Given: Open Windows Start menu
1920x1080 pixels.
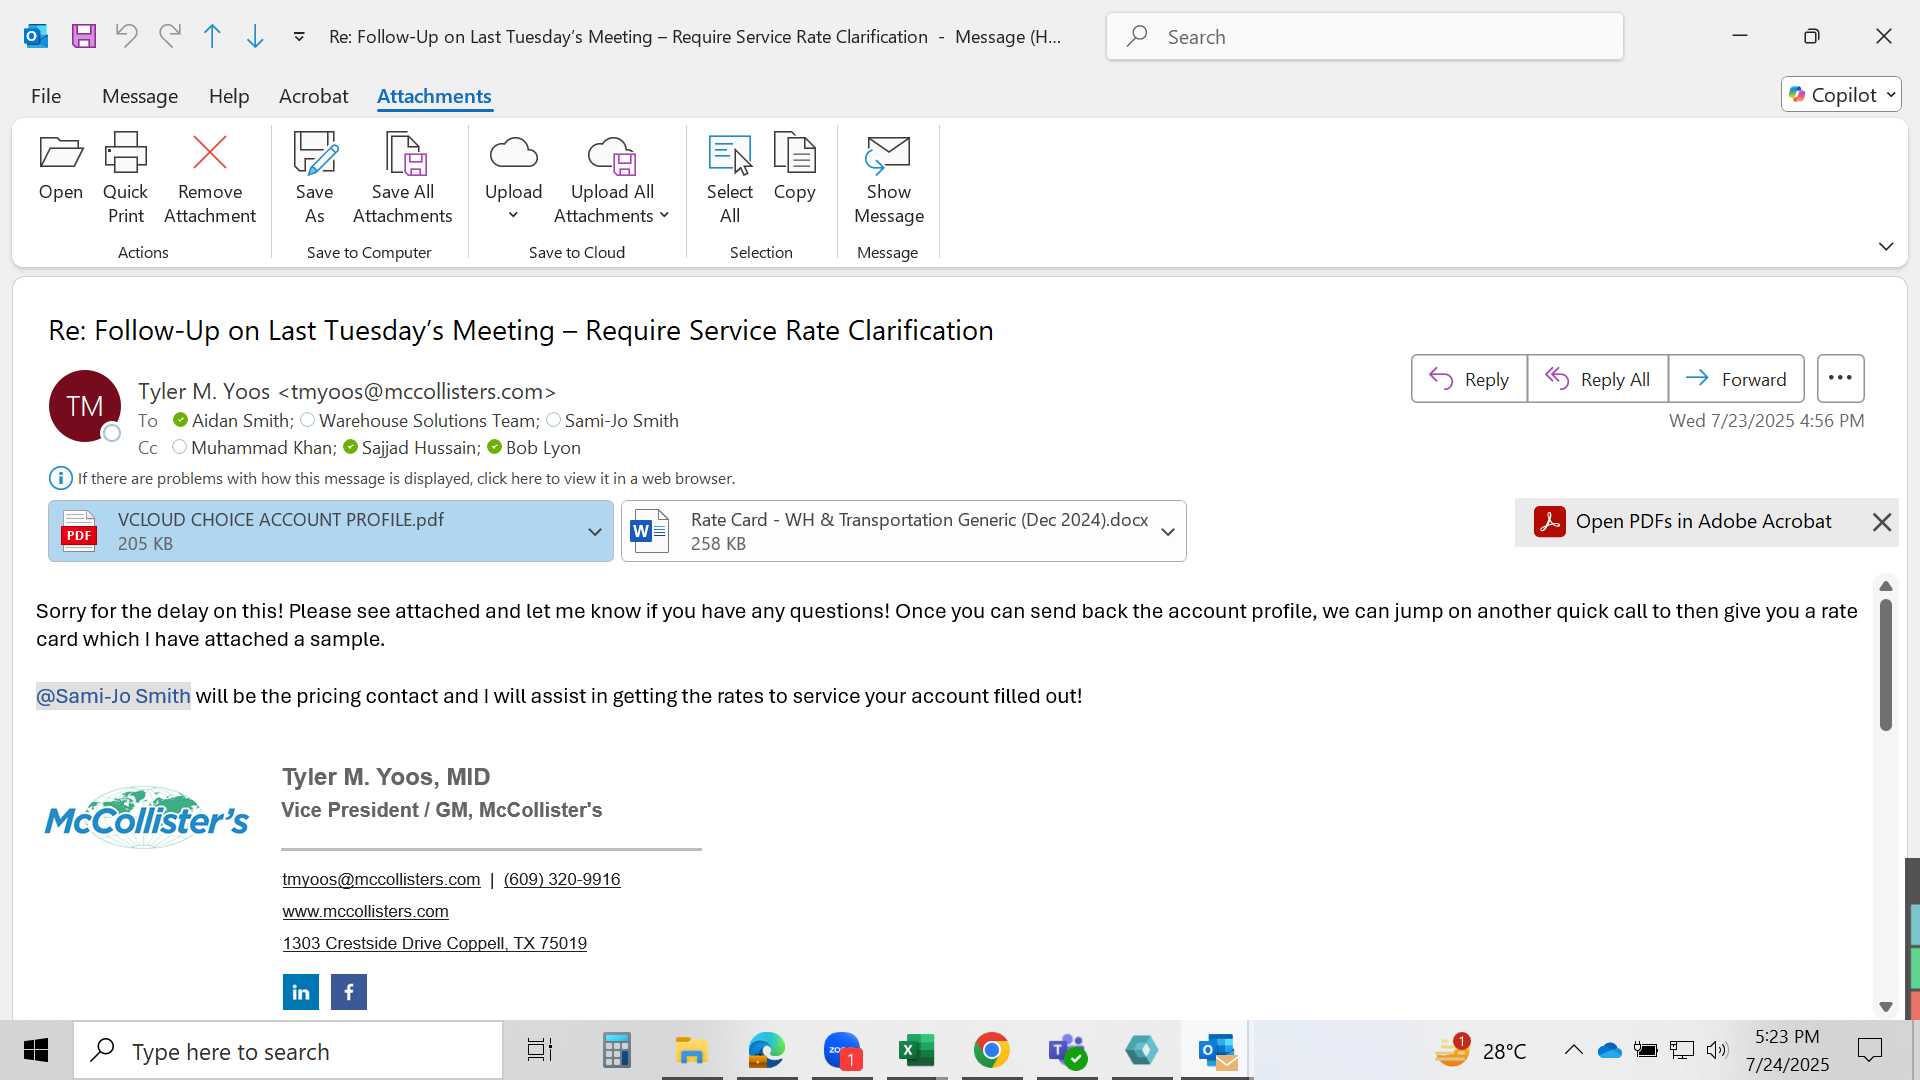Looking at the screenshot, I should (36, 1051).
